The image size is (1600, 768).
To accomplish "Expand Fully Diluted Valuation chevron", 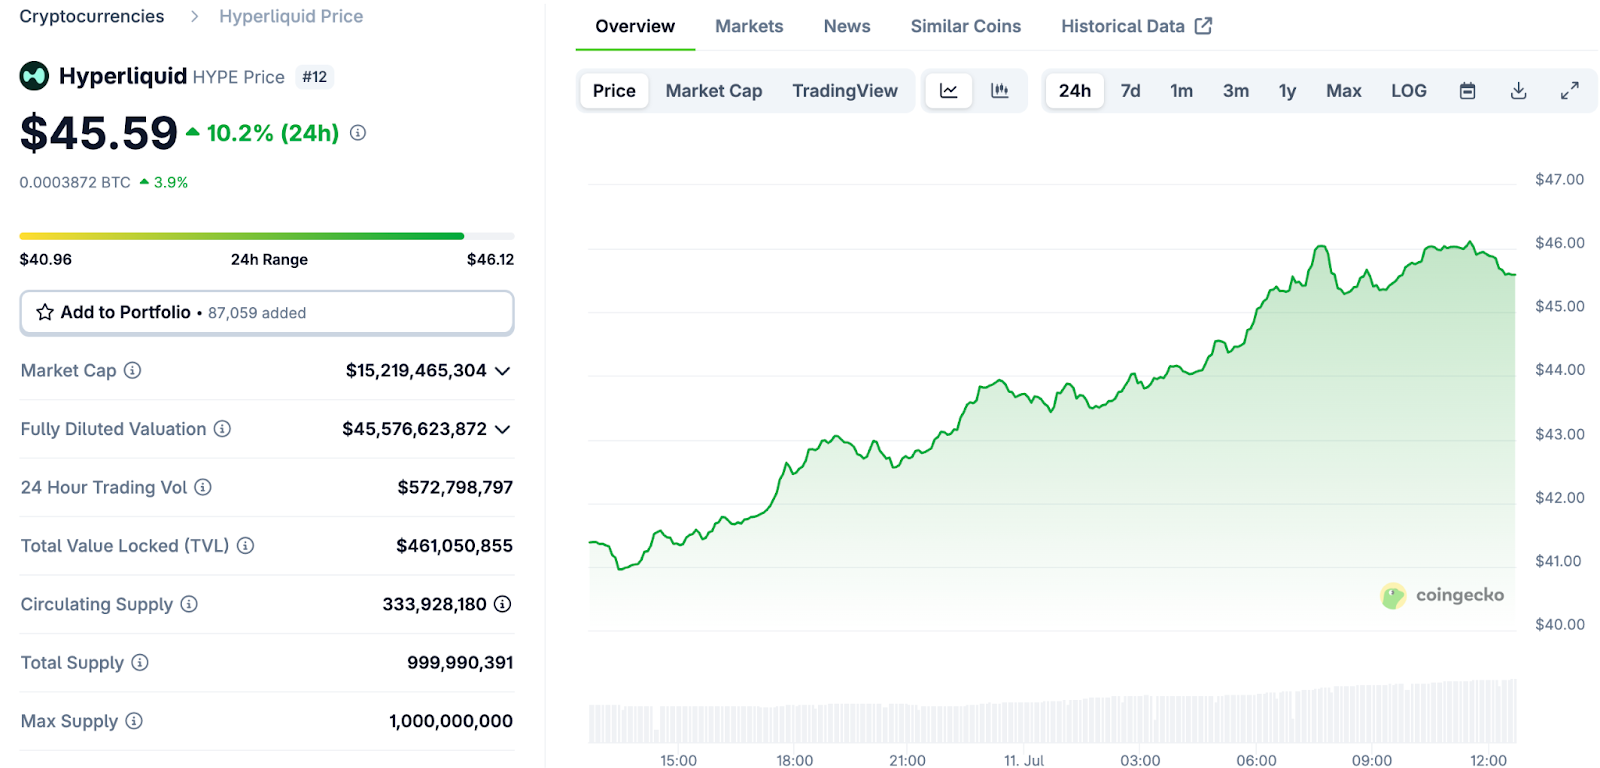I will 503,429.
